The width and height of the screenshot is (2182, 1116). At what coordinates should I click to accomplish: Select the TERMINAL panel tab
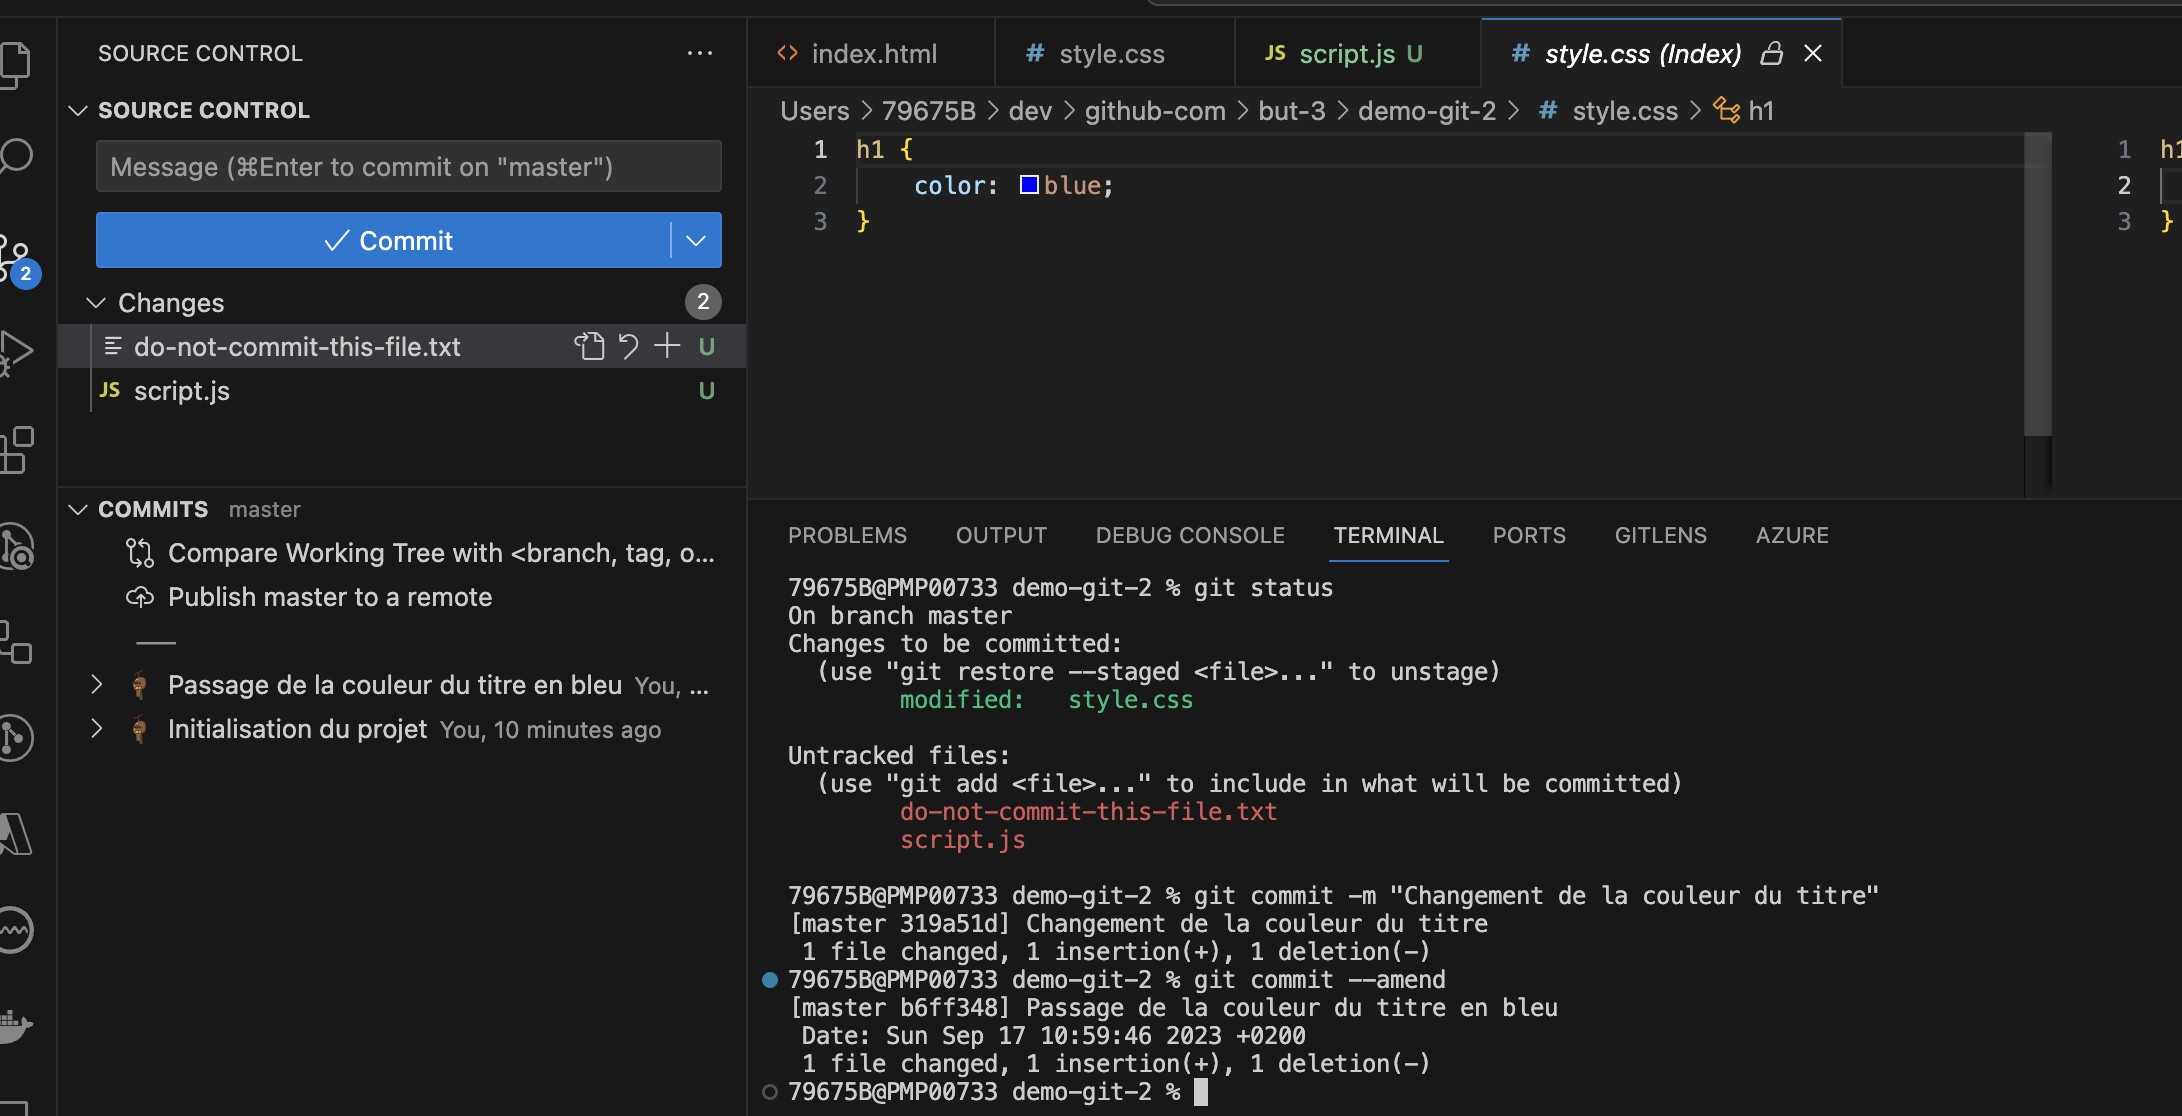[1389, 535]
